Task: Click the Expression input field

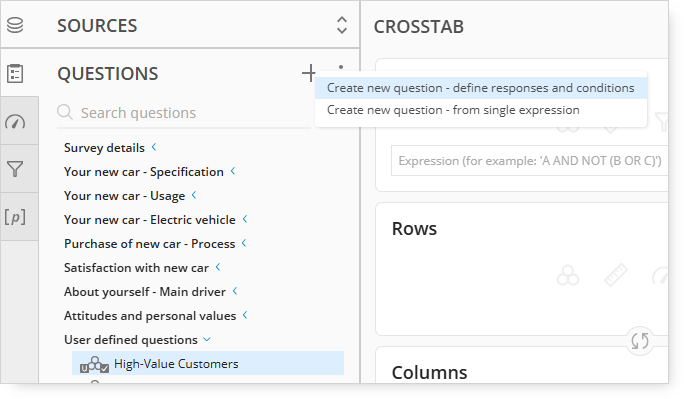Action: pyautogui.click(x=530, y=161)
